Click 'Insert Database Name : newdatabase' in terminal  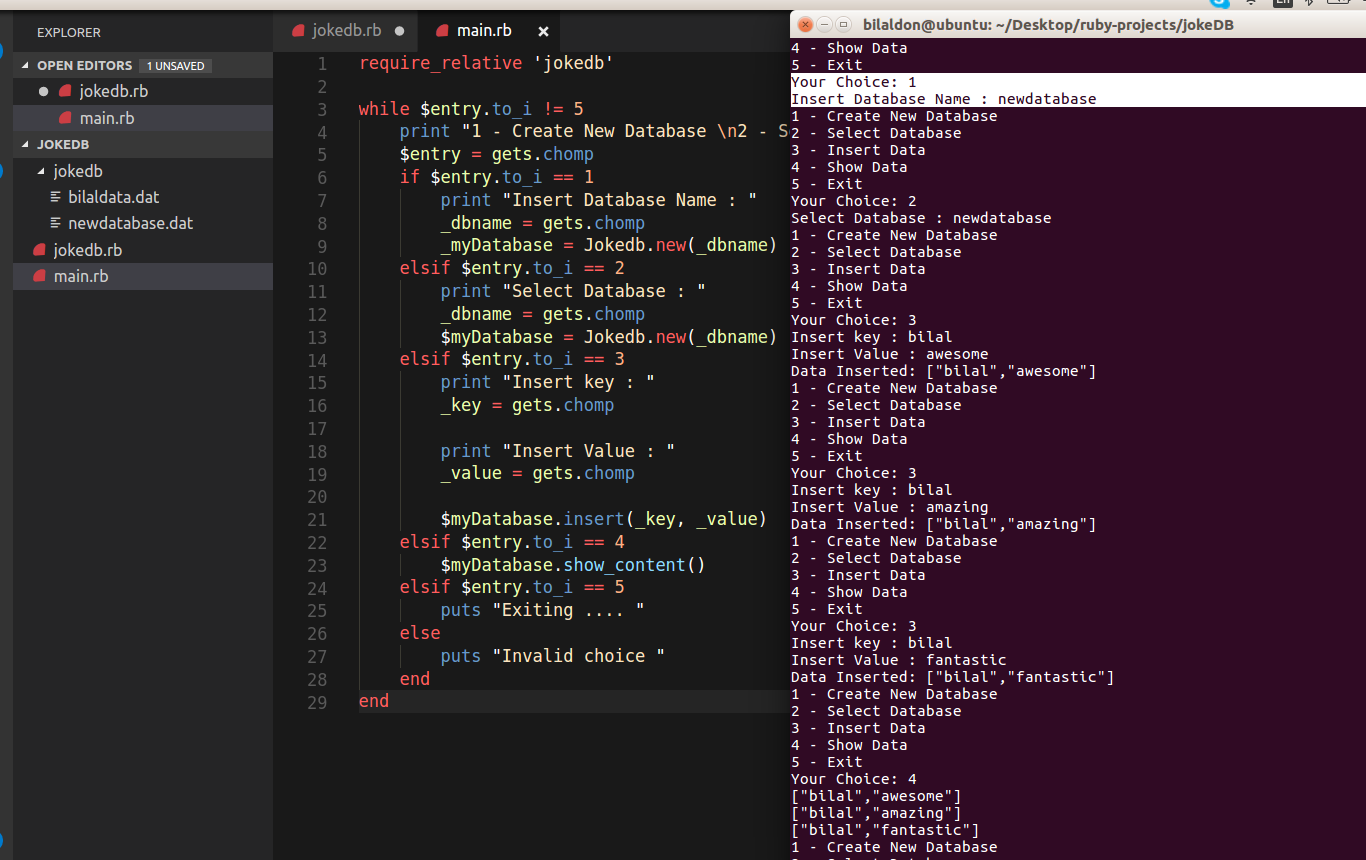tap(944, 99)
